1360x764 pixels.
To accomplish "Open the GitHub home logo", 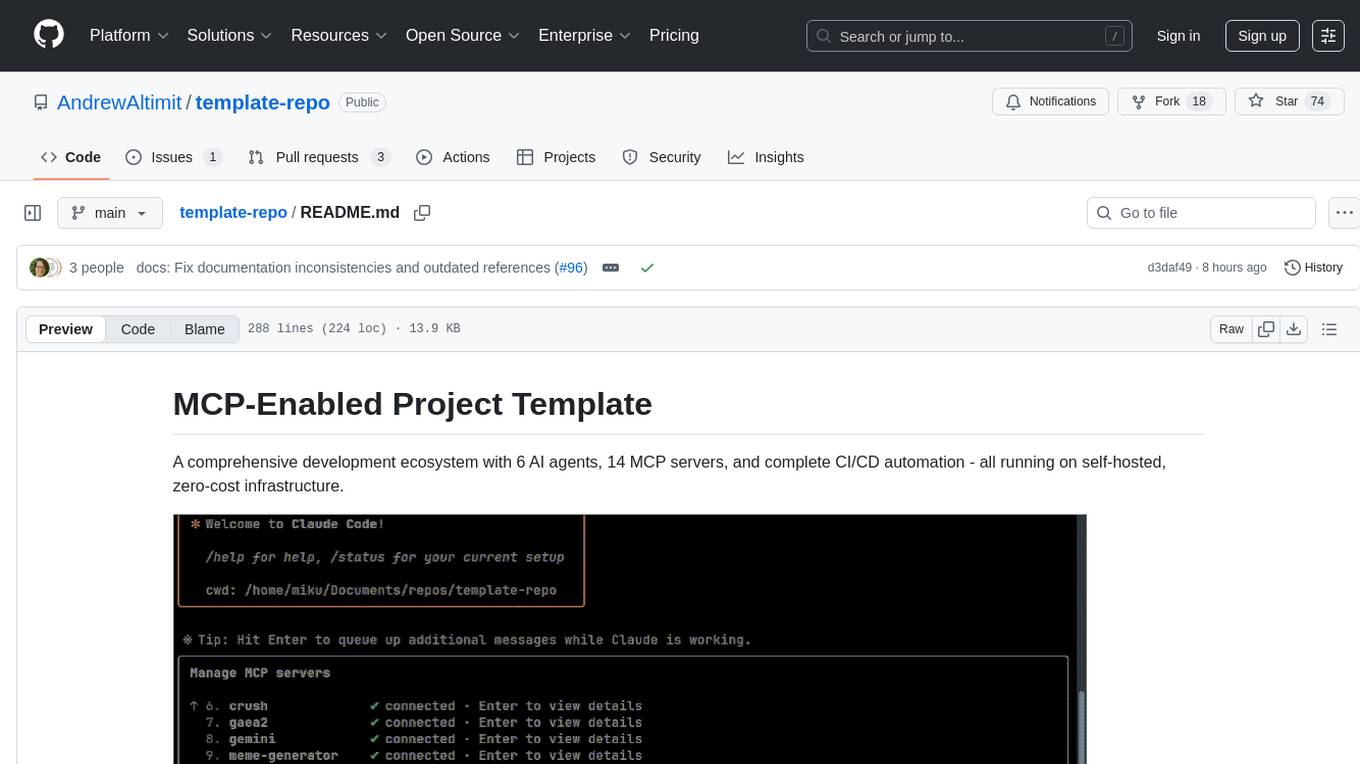I will point(49,35).
